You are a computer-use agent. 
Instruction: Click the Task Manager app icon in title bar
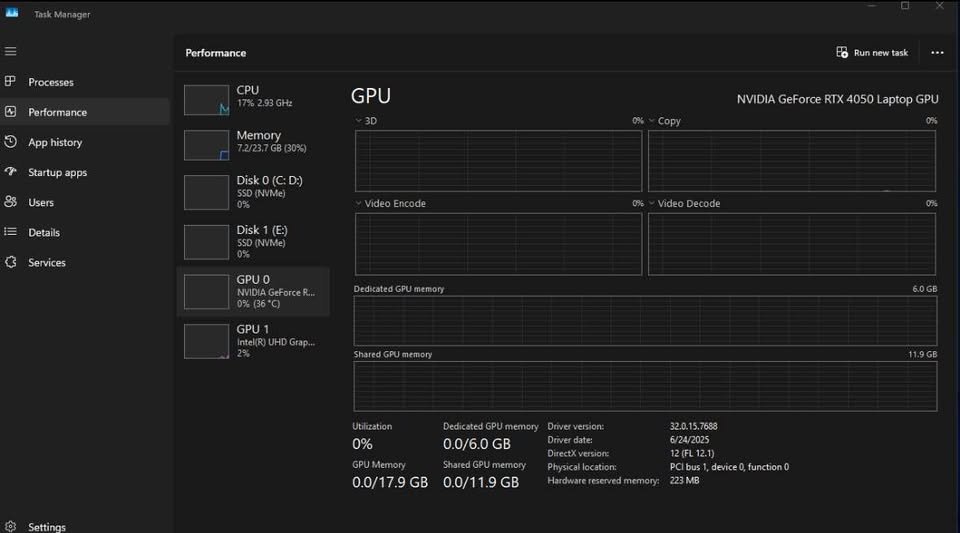point(12,13)
